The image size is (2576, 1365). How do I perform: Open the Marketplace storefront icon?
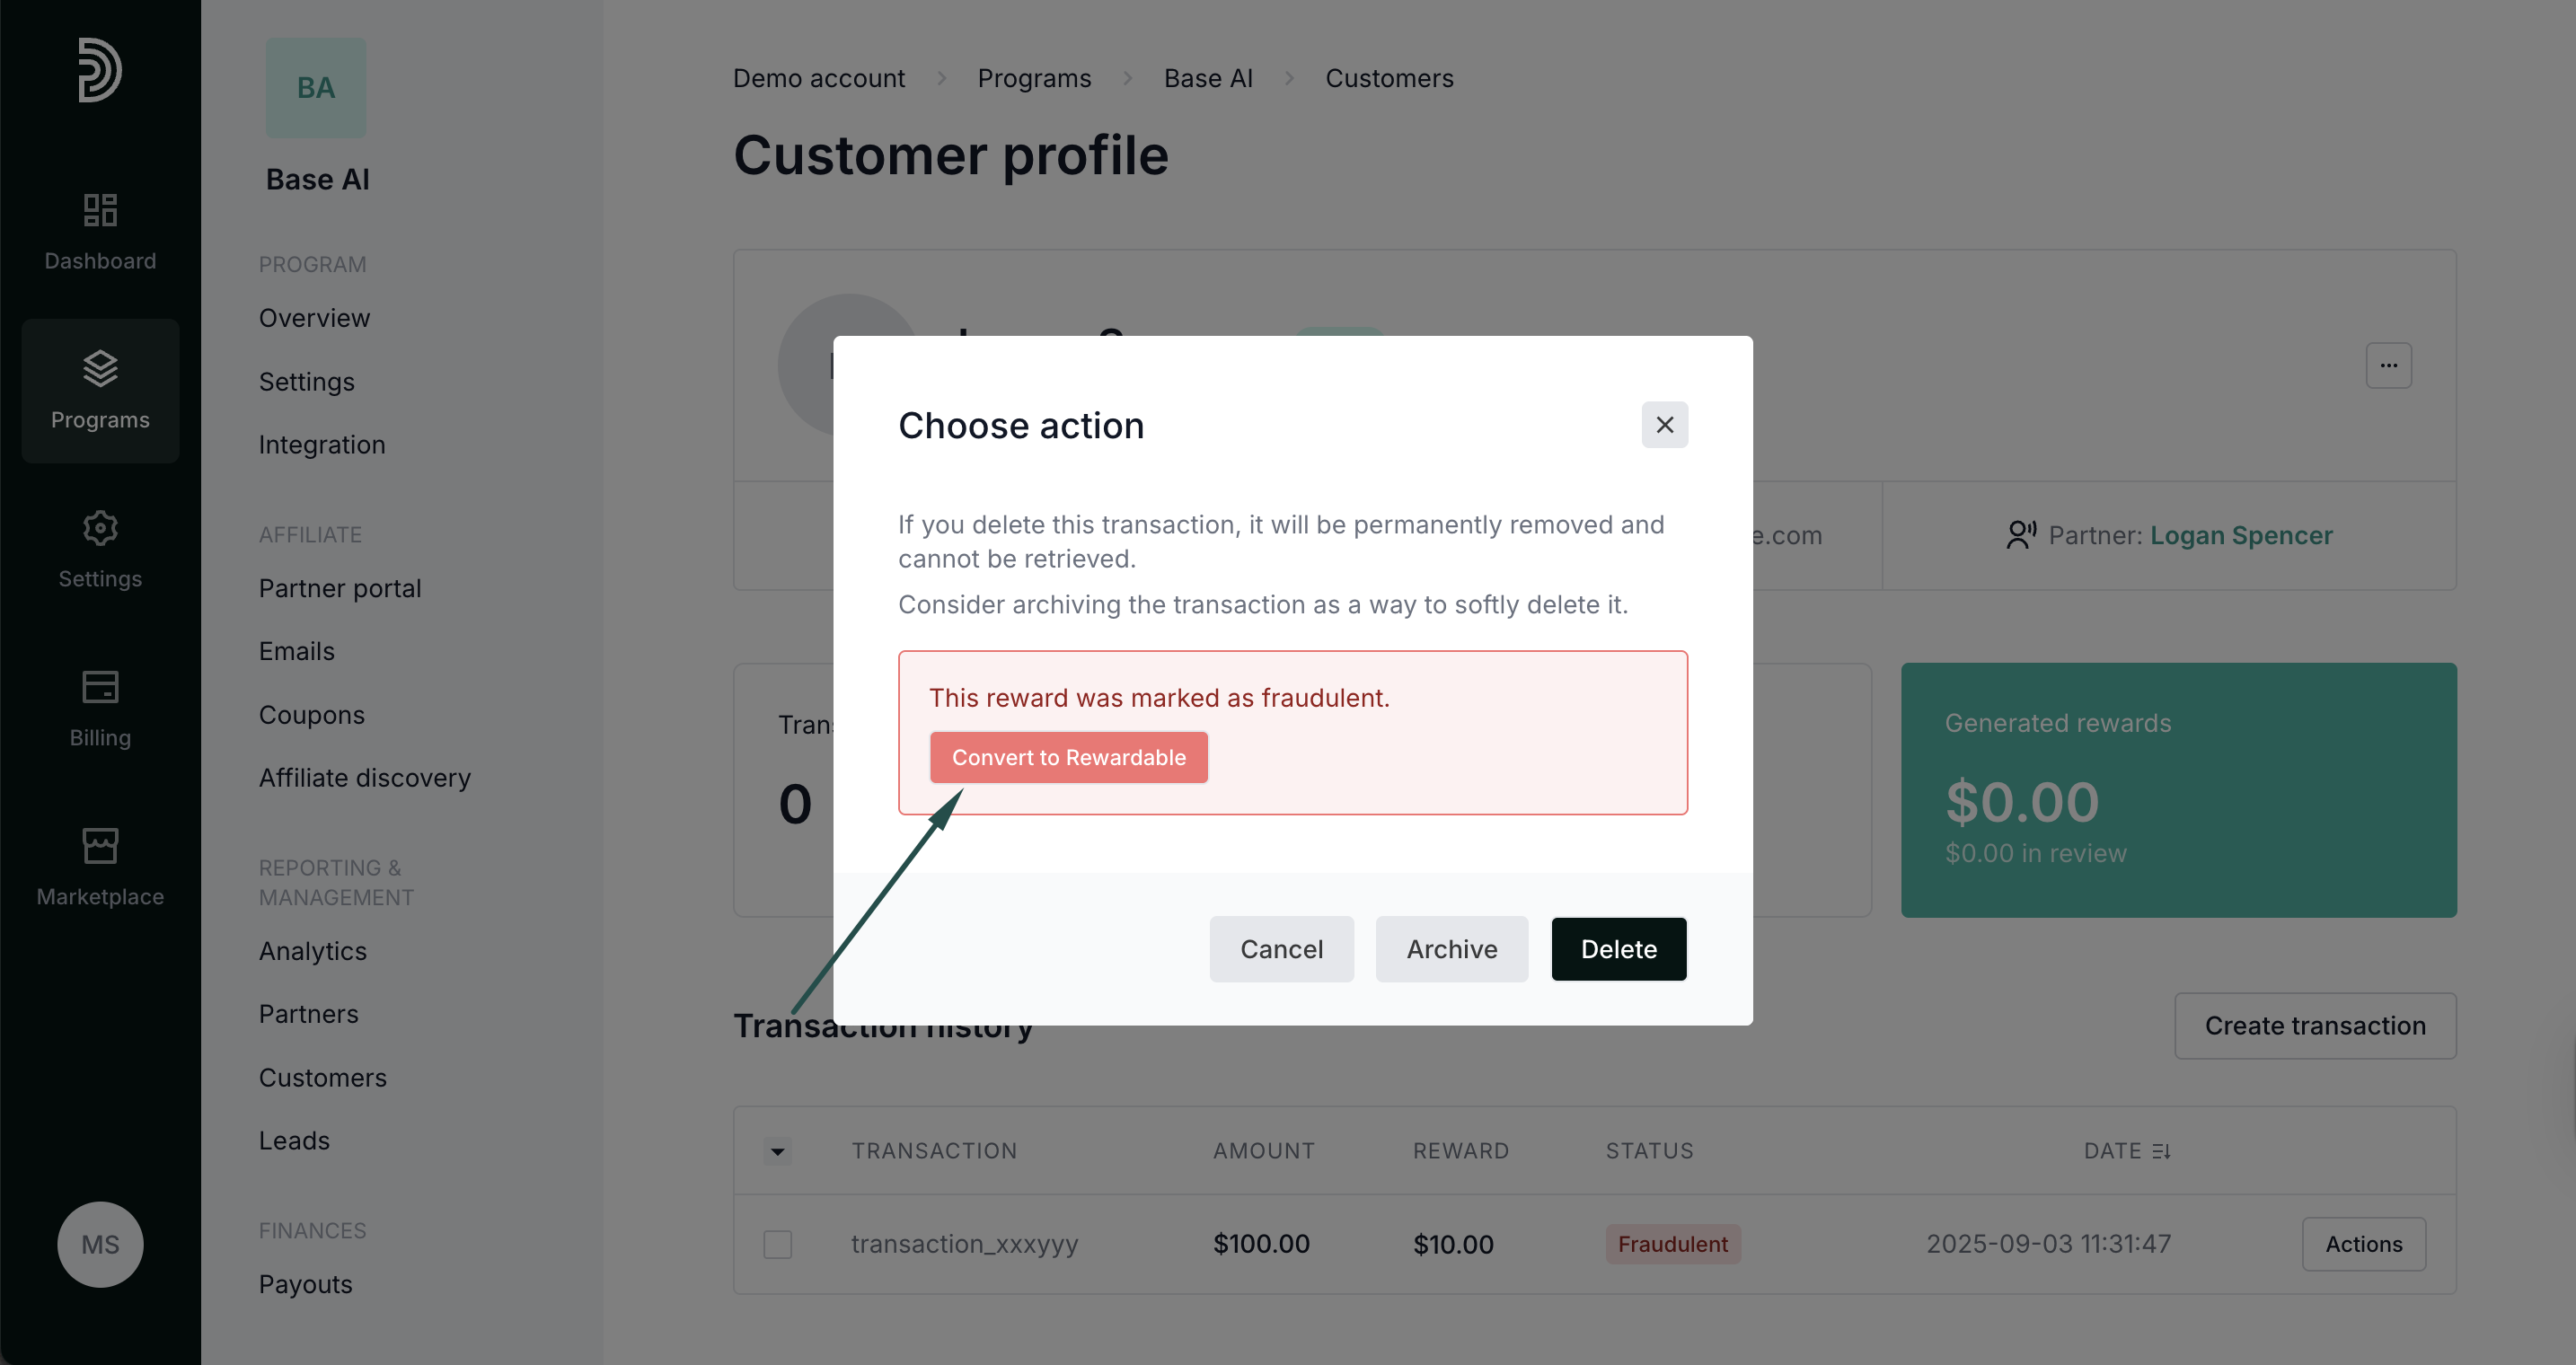point(100,846)
